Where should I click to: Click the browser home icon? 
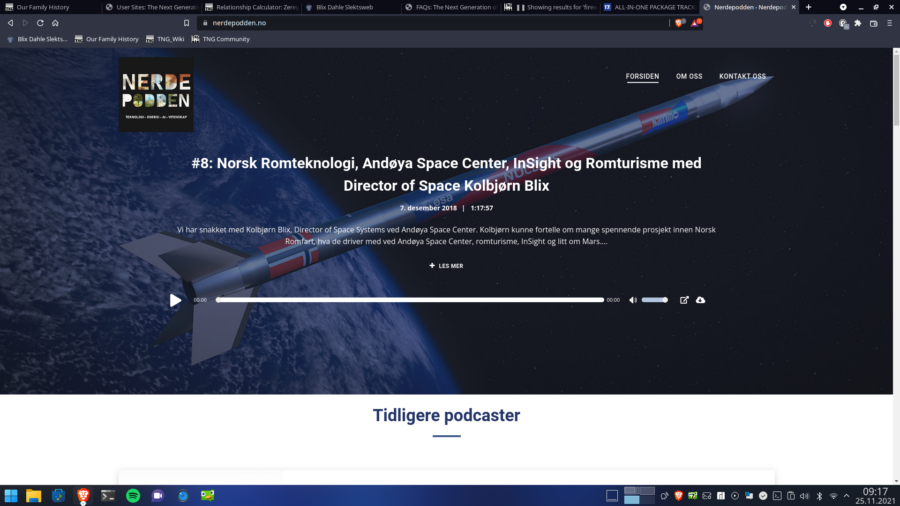point(55,23)
